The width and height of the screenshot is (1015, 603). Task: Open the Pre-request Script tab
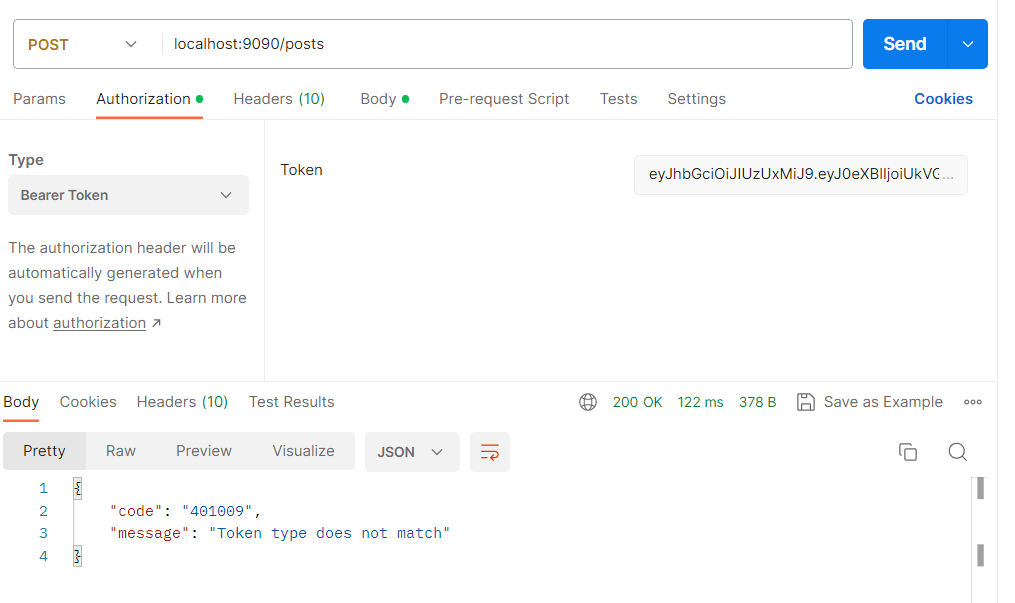[x=504, y=99]
